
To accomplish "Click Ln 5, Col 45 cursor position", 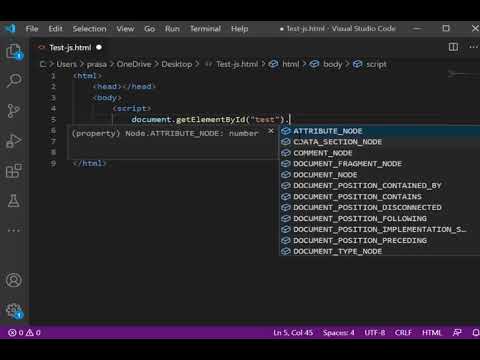I will (x=293, y=332).
